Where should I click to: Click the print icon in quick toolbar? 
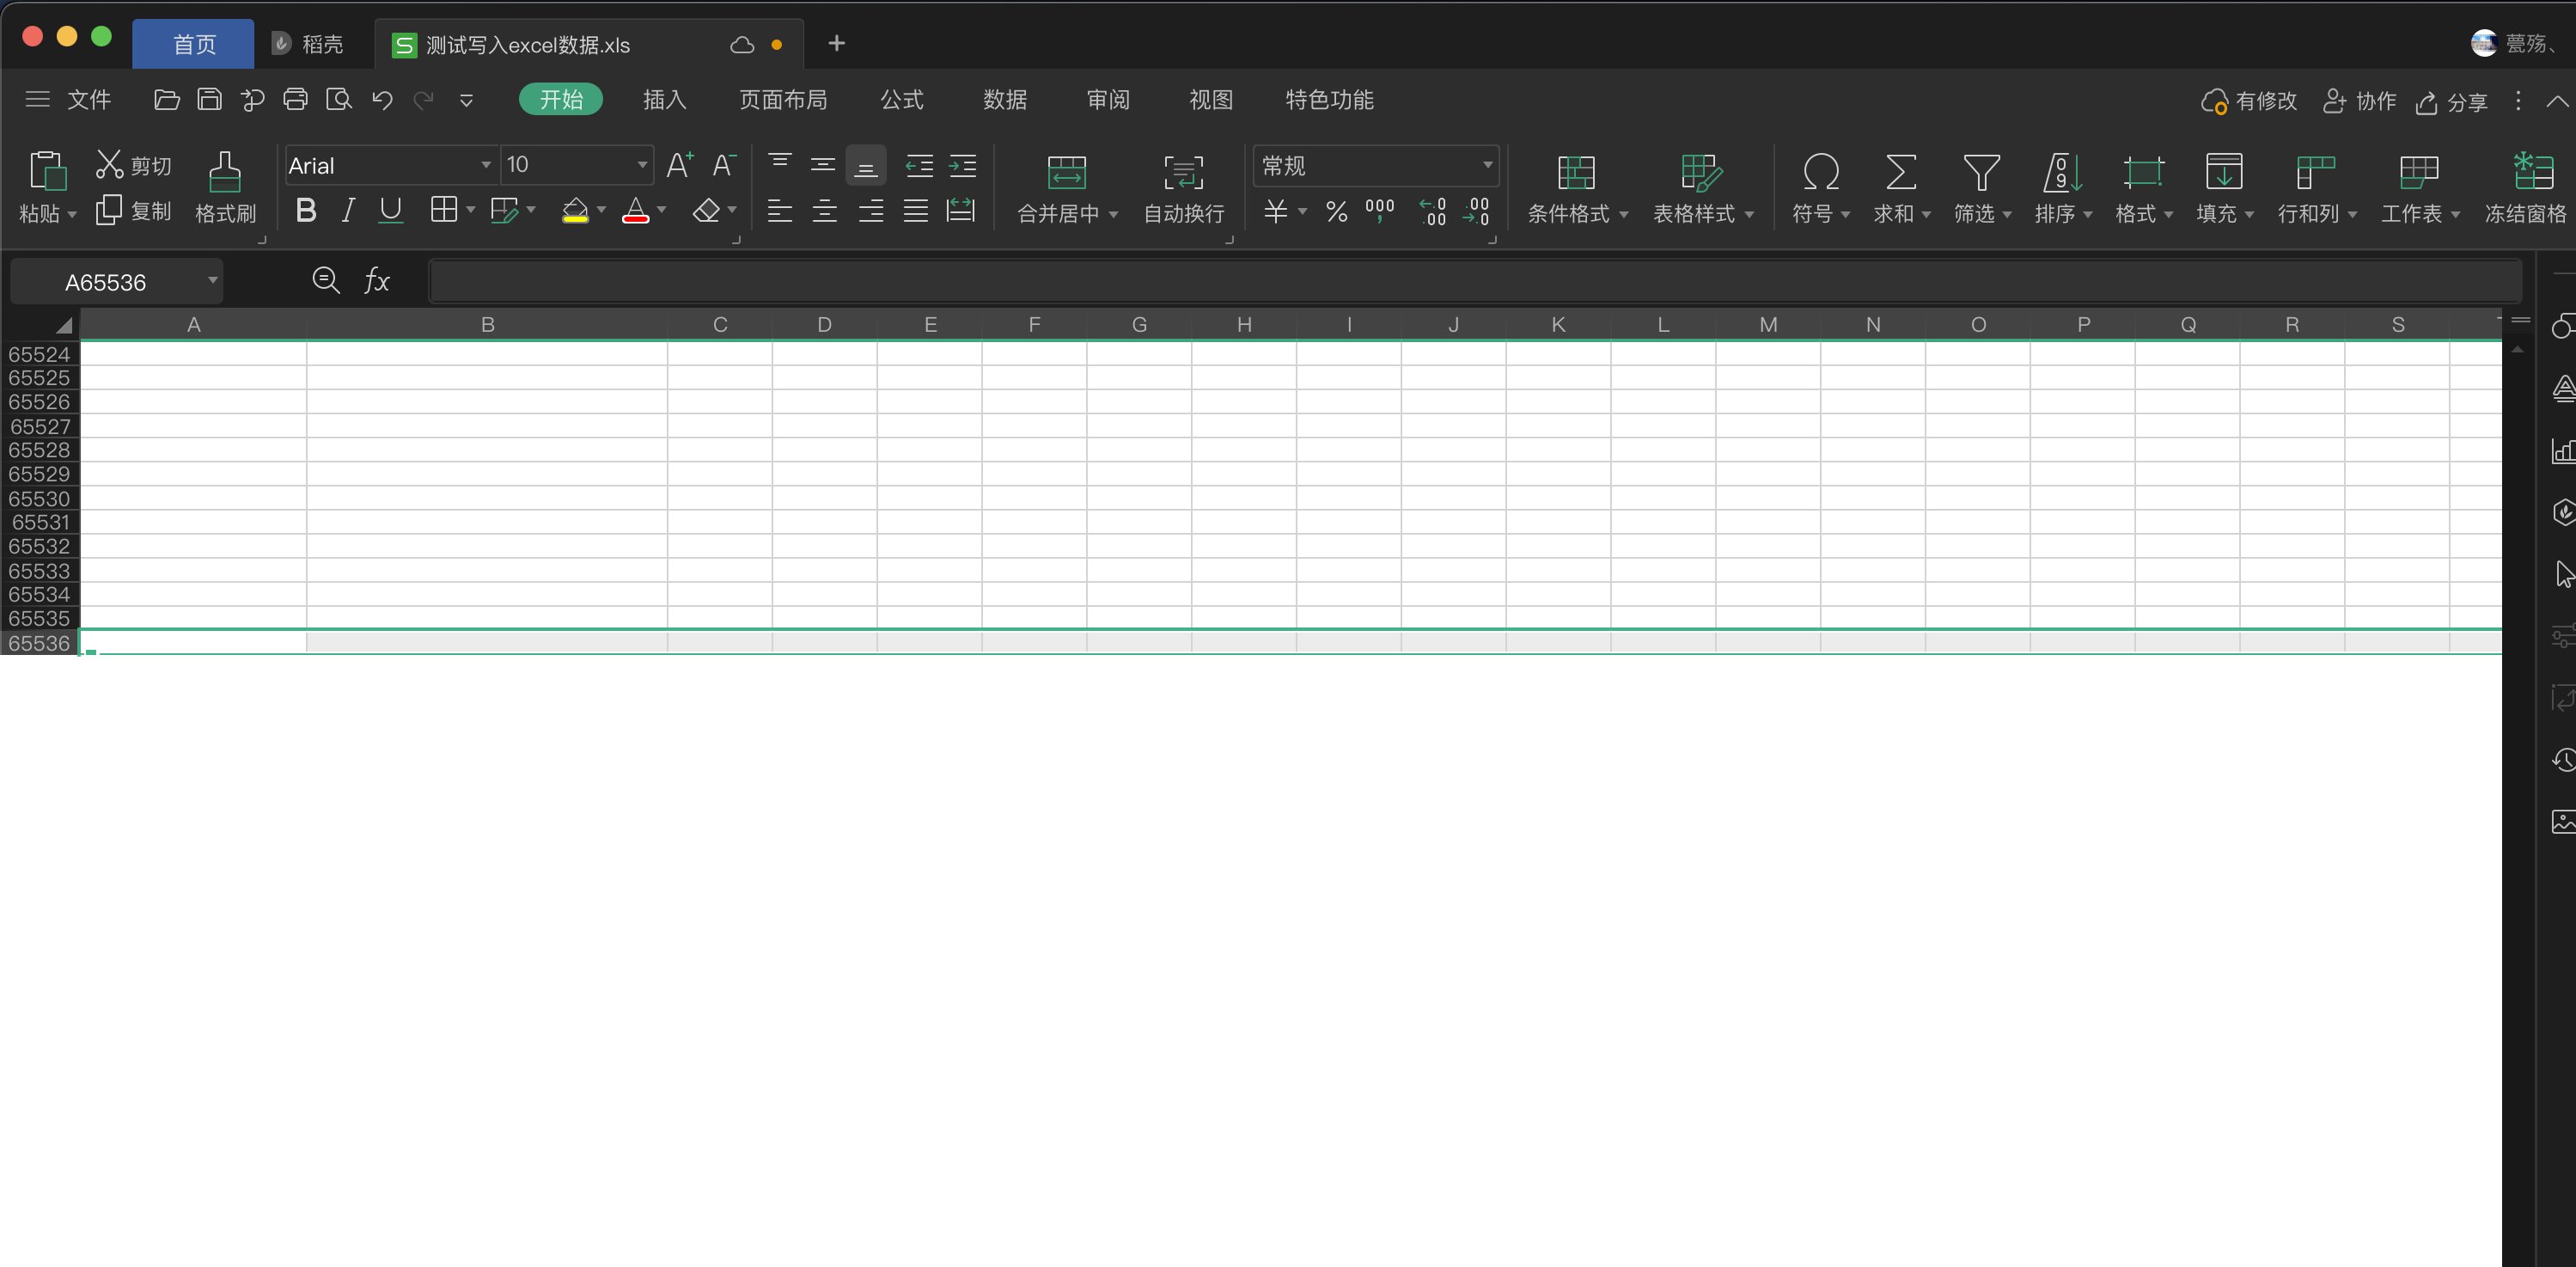(295, 99)
